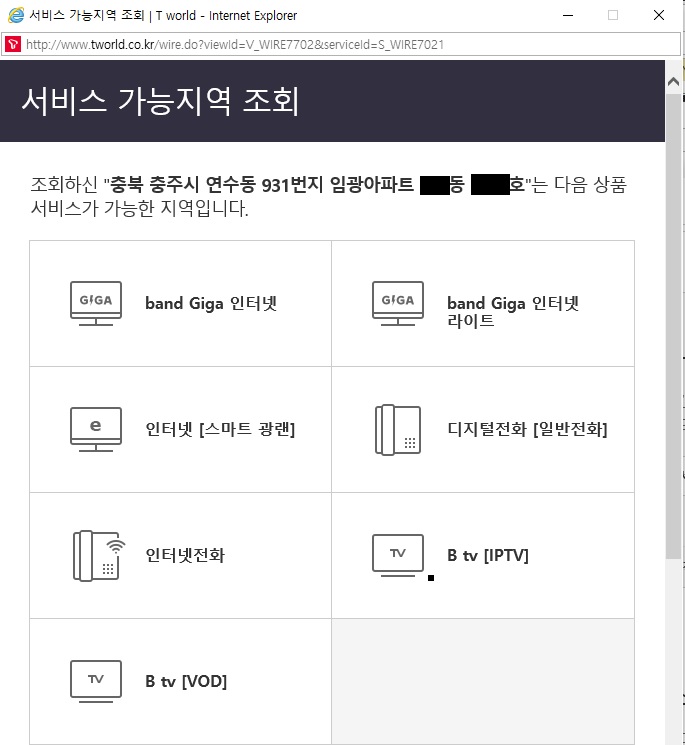Select 디지털전화 [일반전화] service text
The width and height of the screenshot is (685, 745).
tap(527, 430)
